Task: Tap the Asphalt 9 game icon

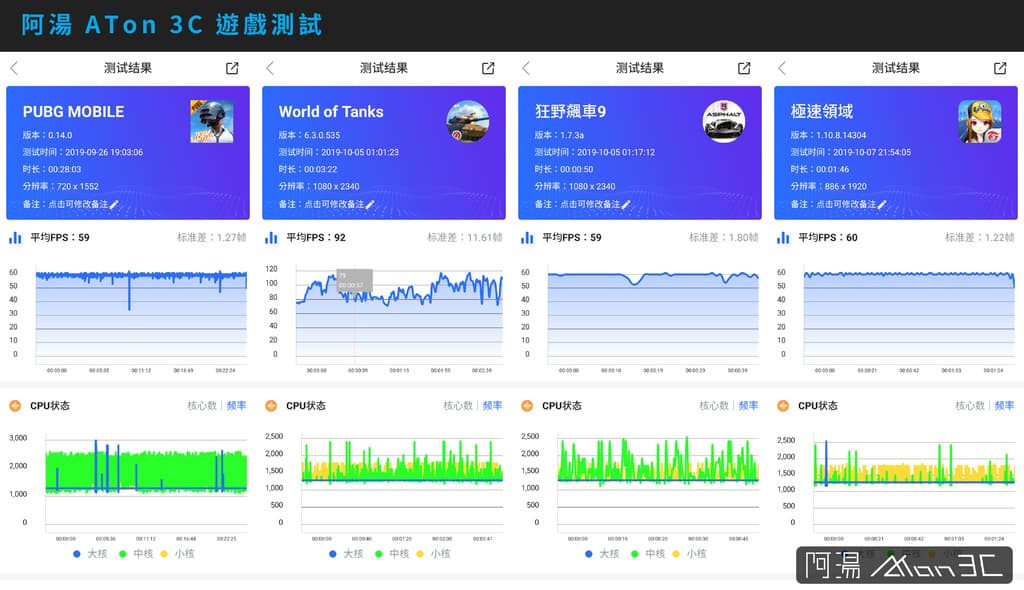Action: click(x=724, y=122)
